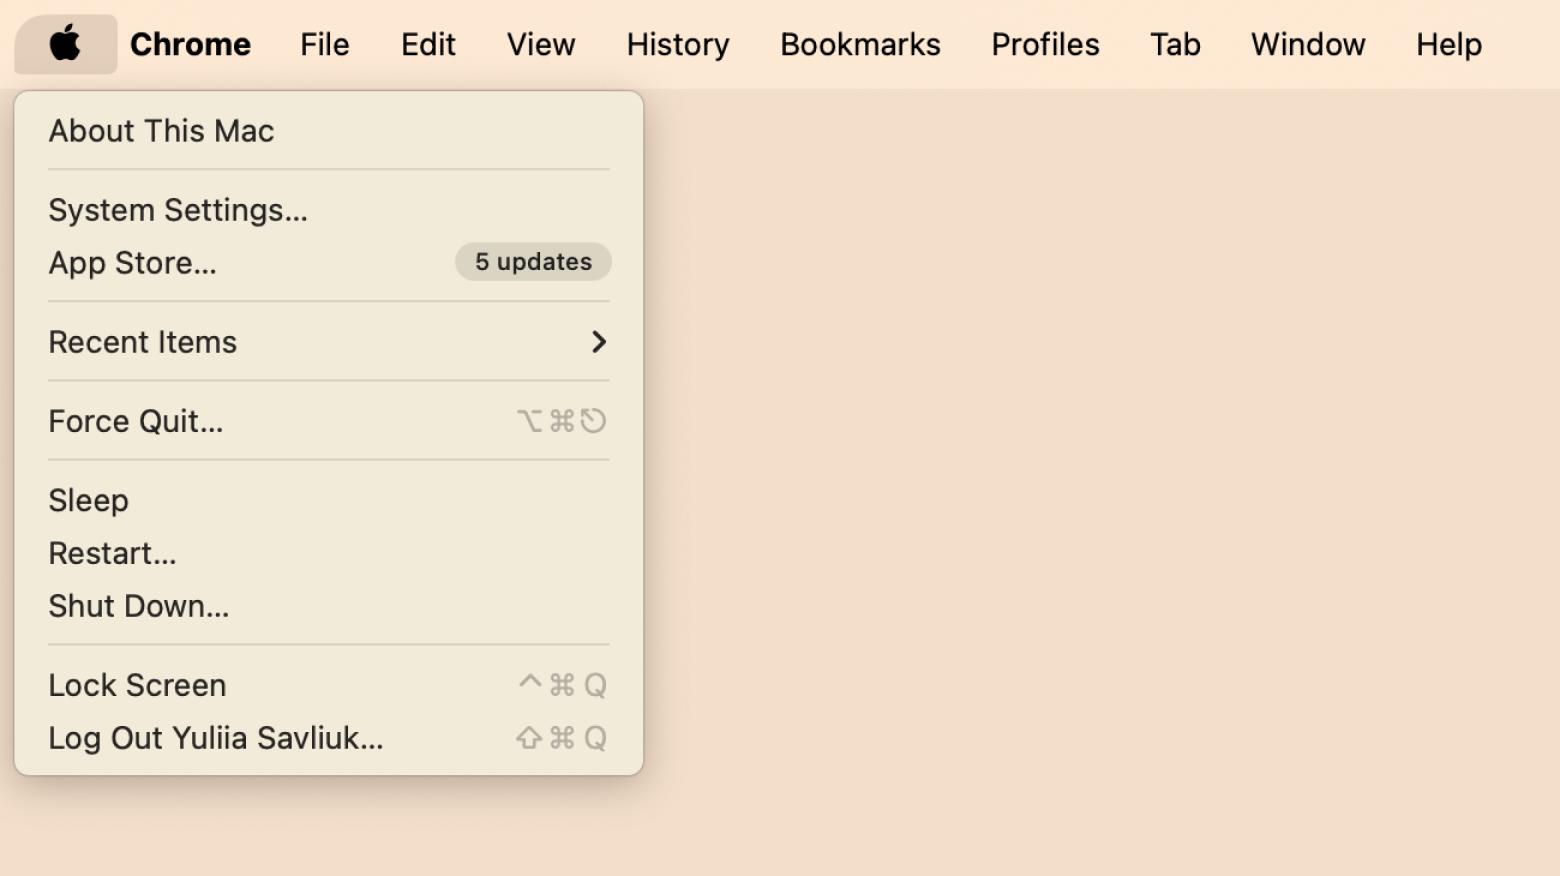
Task: Open the File menu
Action: click(325, 44)
